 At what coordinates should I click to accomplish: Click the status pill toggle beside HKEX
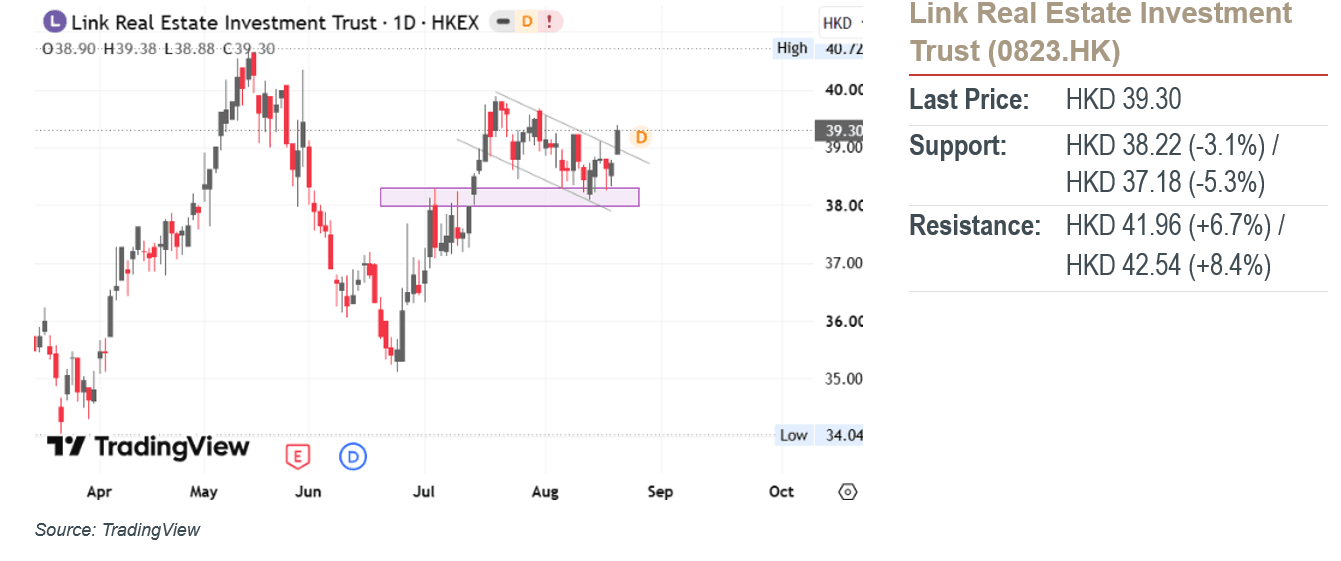pyautogui.click(x=505, y=21)
